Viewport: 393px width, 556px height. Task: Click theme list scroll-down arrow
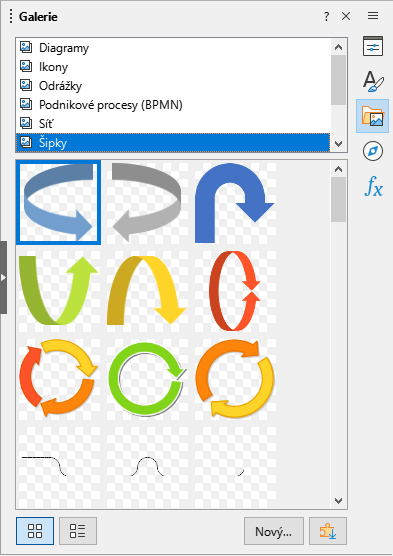tap(338, 144)
